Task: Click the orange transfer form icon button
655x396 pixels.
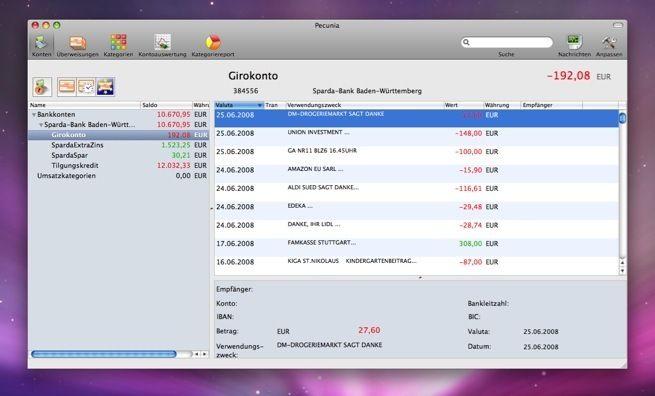Action: point(67,87)
